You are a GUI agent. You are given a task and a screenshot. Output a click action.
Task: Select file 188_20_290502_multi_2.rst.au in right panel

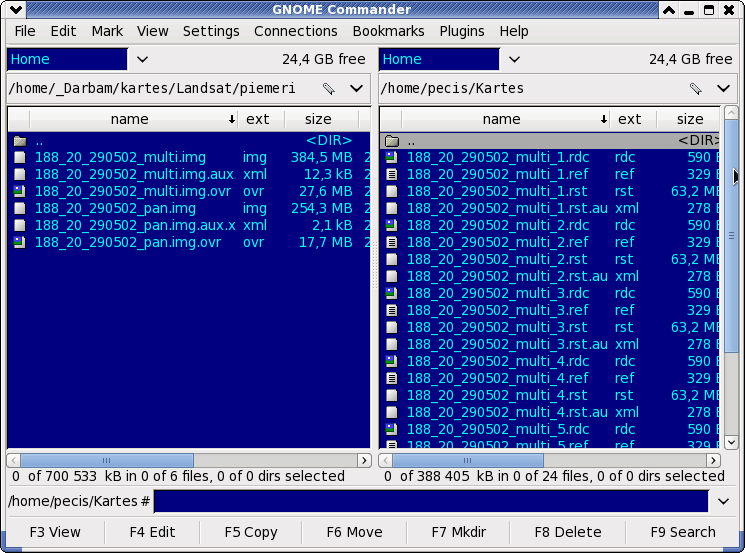click(x=550, y=276)
